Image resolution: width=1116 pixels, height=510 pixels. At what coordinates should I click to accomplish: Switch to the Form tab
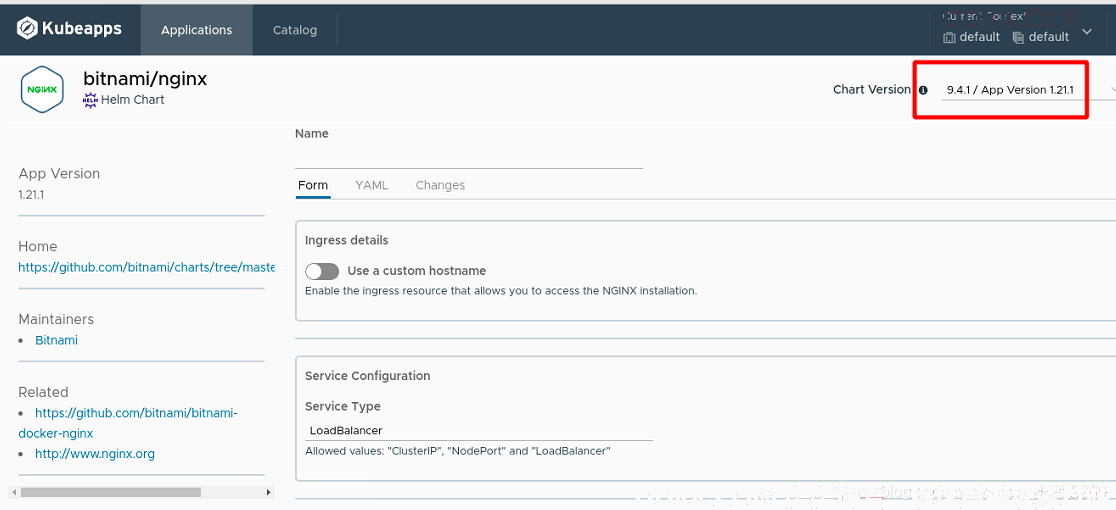point(313,185)
